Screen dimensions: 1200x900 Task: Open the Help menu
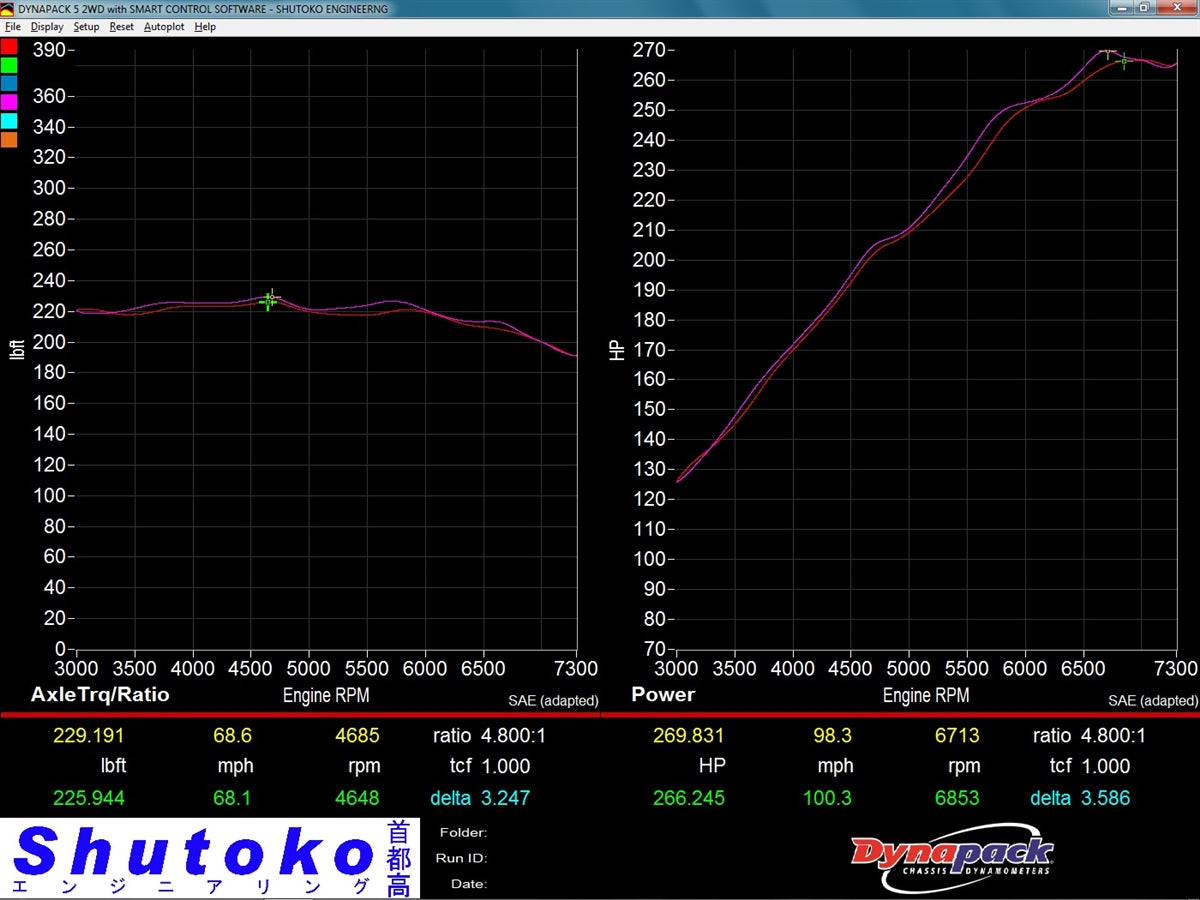click(205, 27)
